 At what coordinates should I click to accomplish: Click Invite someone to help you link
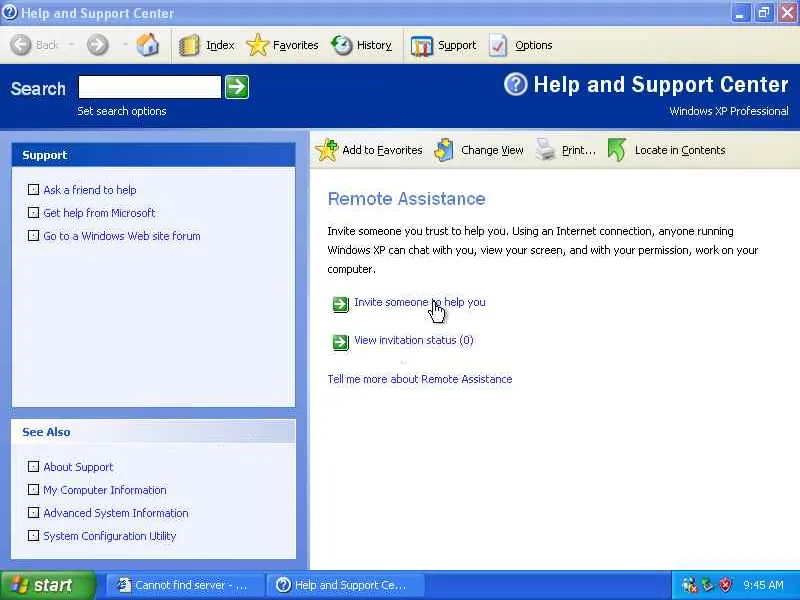click(419, 302)
